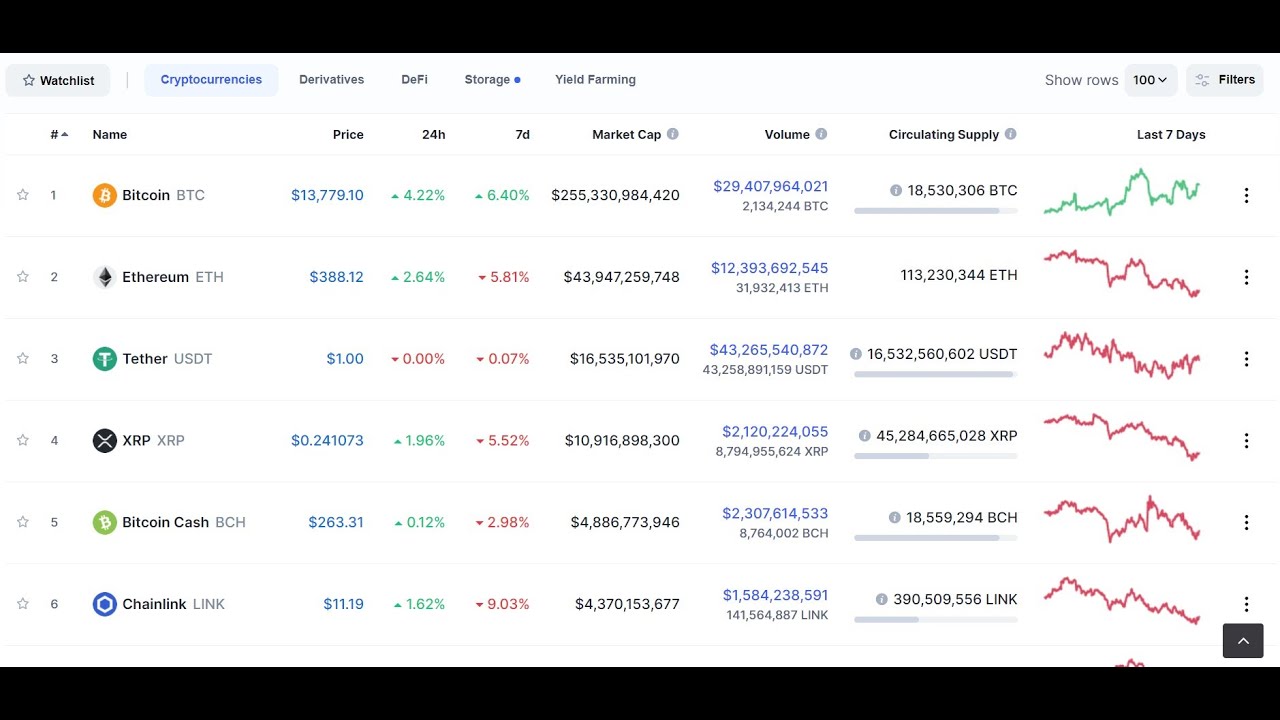Click the scroll-to-top arrow button
Image resolution: width=1280 pixels, height=720 pixels.
click(x=1243, y=641)
